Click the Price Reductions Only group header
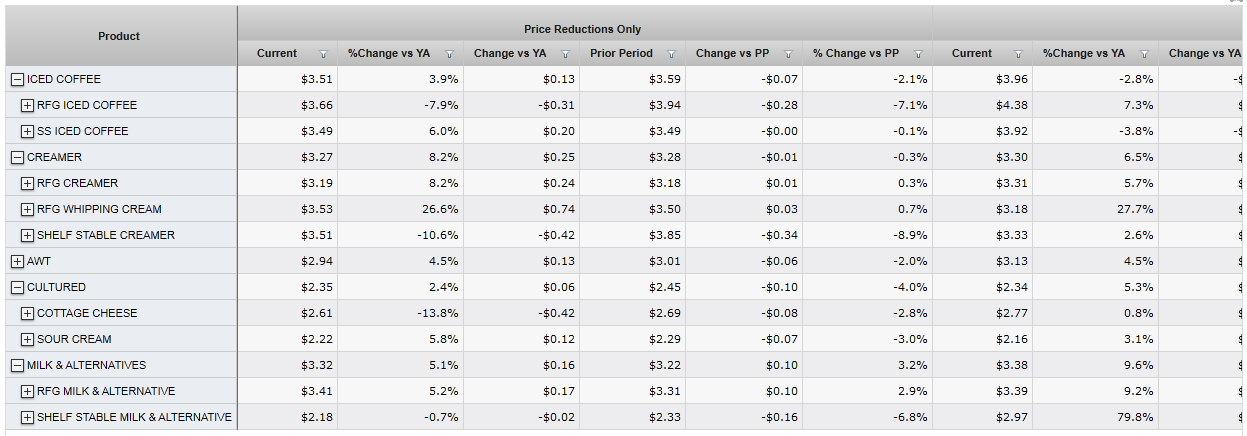The image size is (1247, 436). point(583,29)
